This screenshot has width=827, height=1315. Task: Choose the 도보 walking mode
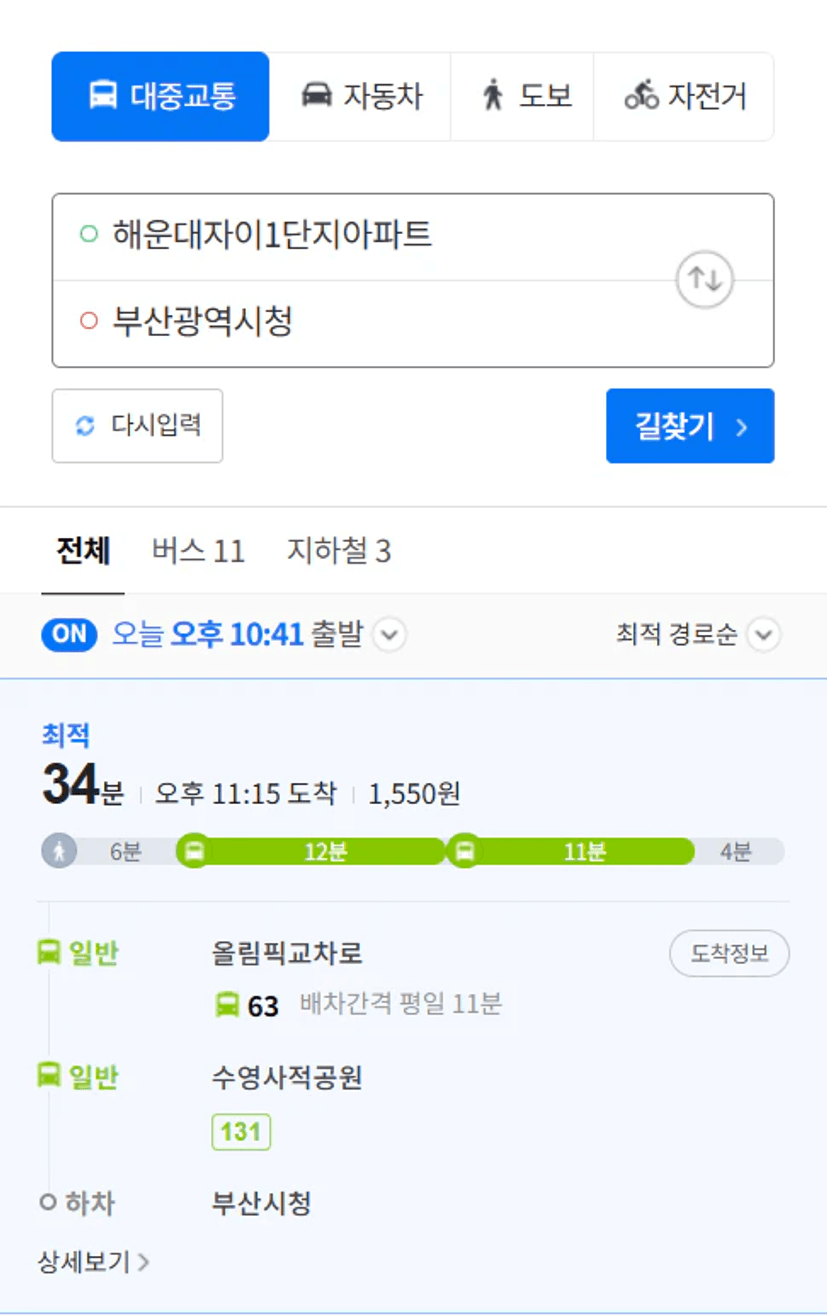click(523, 97)
